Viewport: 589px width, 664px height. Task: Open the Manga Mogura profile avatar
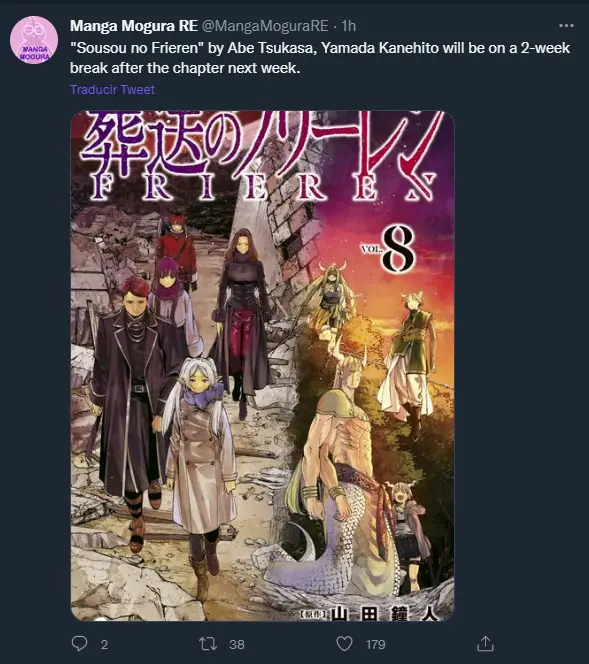tap(34, 40)
